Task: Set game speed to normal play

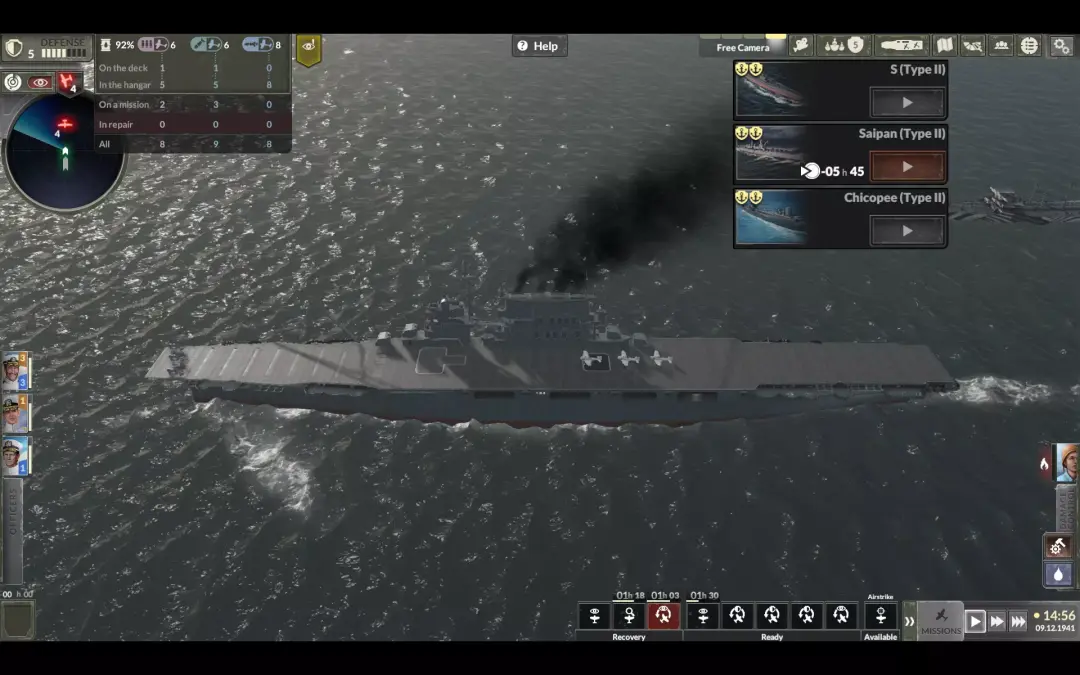Action: 975,622
